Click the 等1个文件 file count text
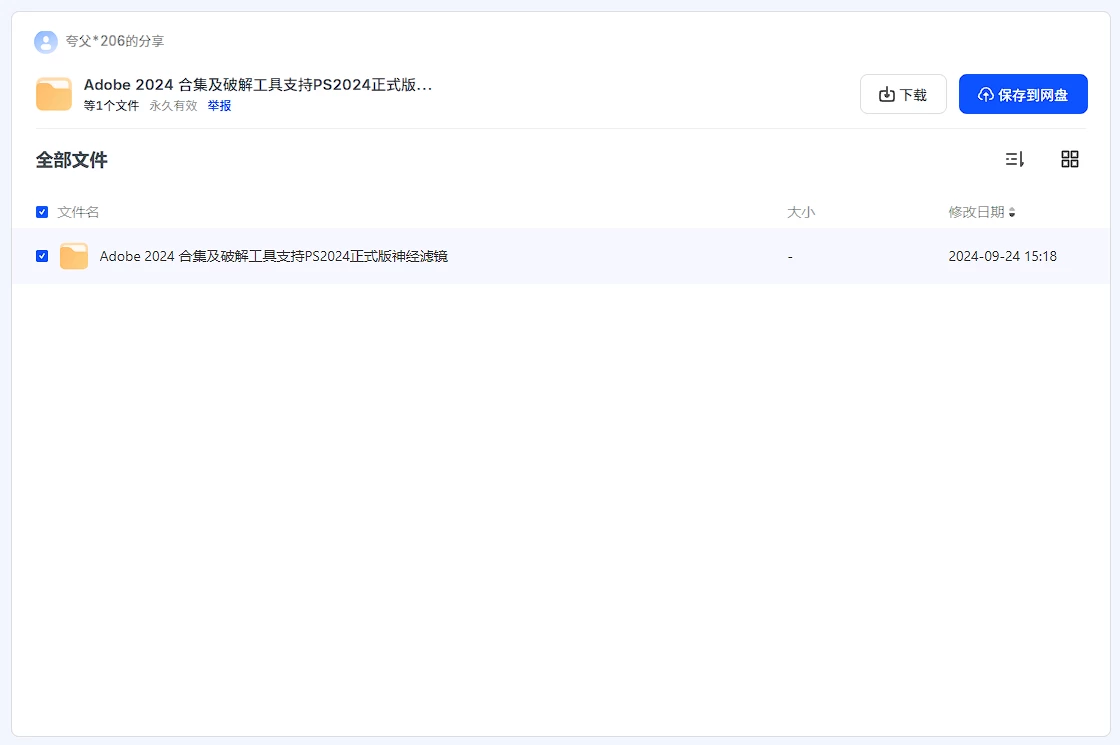 pos(111,105)
